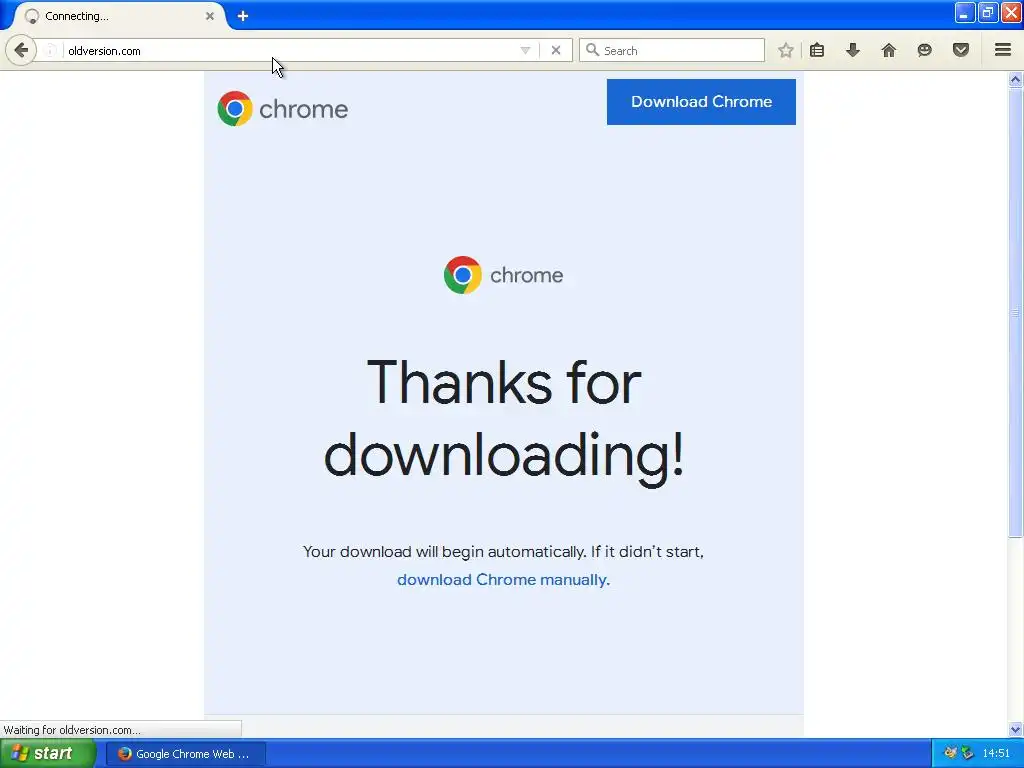Click the search magnifier icon
The width and height of the screenshot is (1024, 768).
pyautogui.click(x=592, y=50)
